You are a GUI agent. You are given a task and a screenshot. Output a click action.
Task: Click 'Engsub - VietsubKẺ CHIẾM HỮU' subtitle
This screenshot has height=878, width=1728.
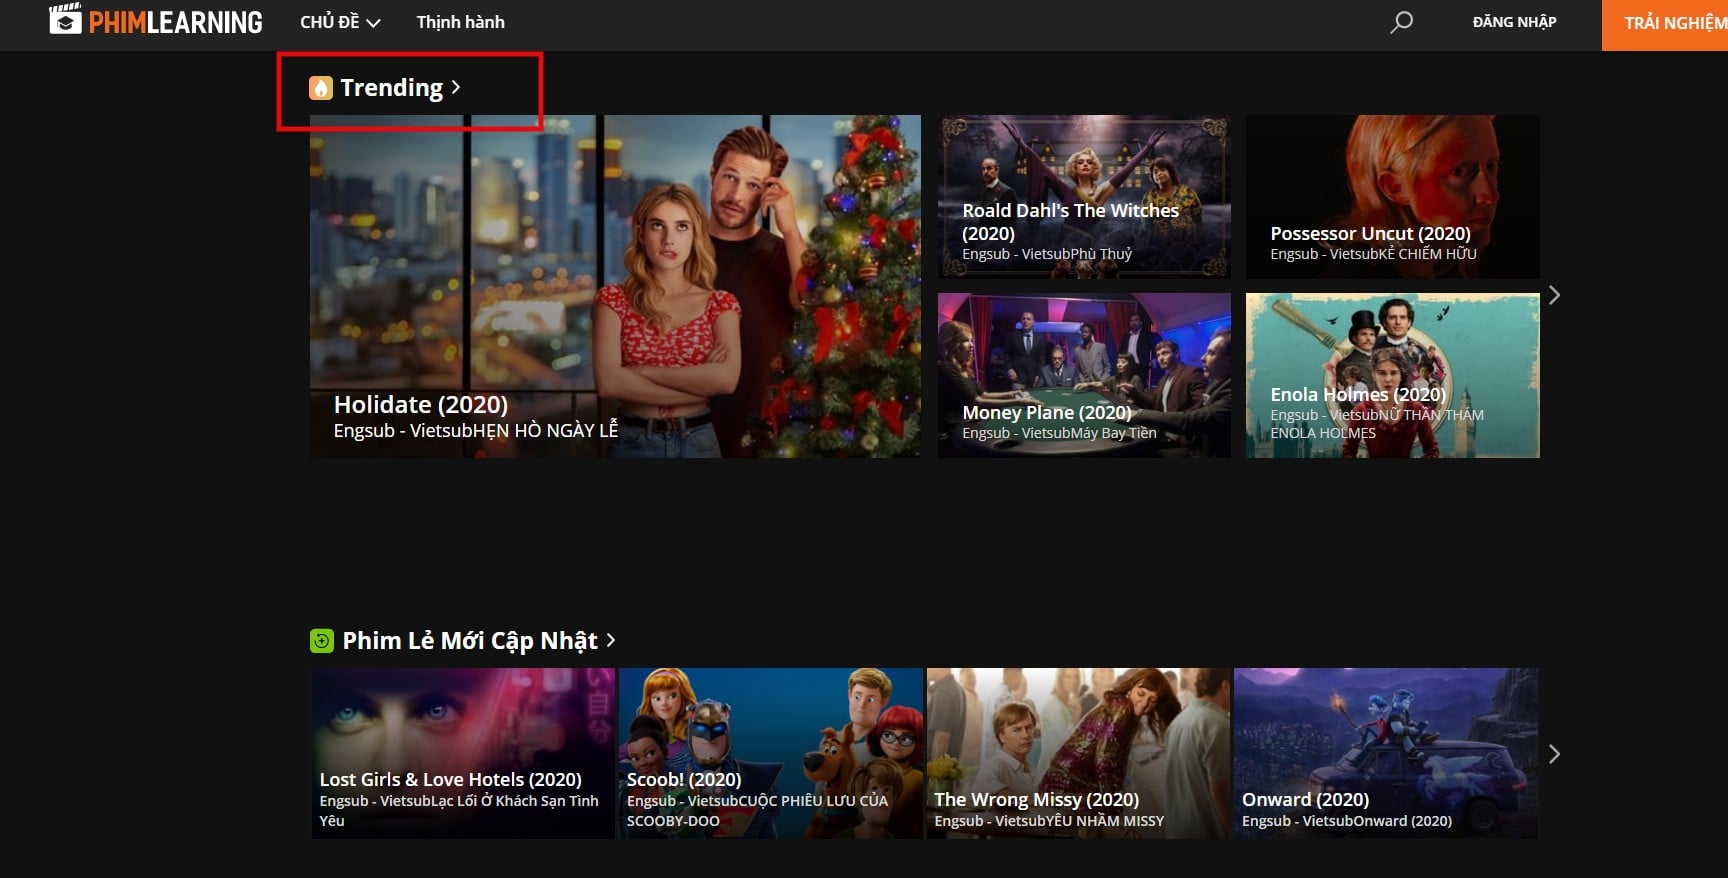(1373, 254)
